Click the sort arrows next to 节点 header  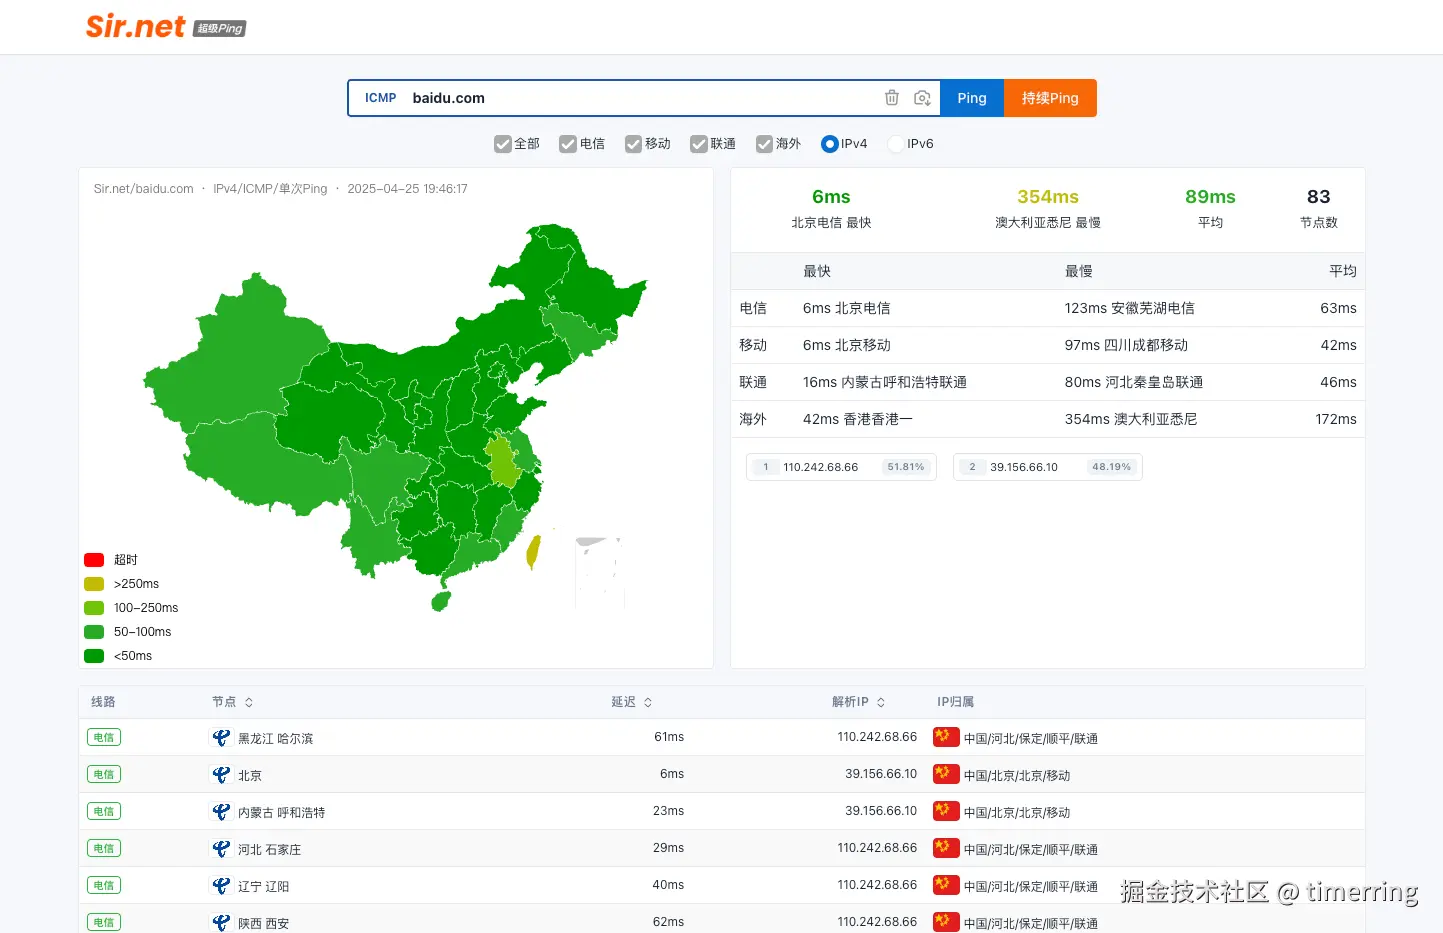[249, 702]
